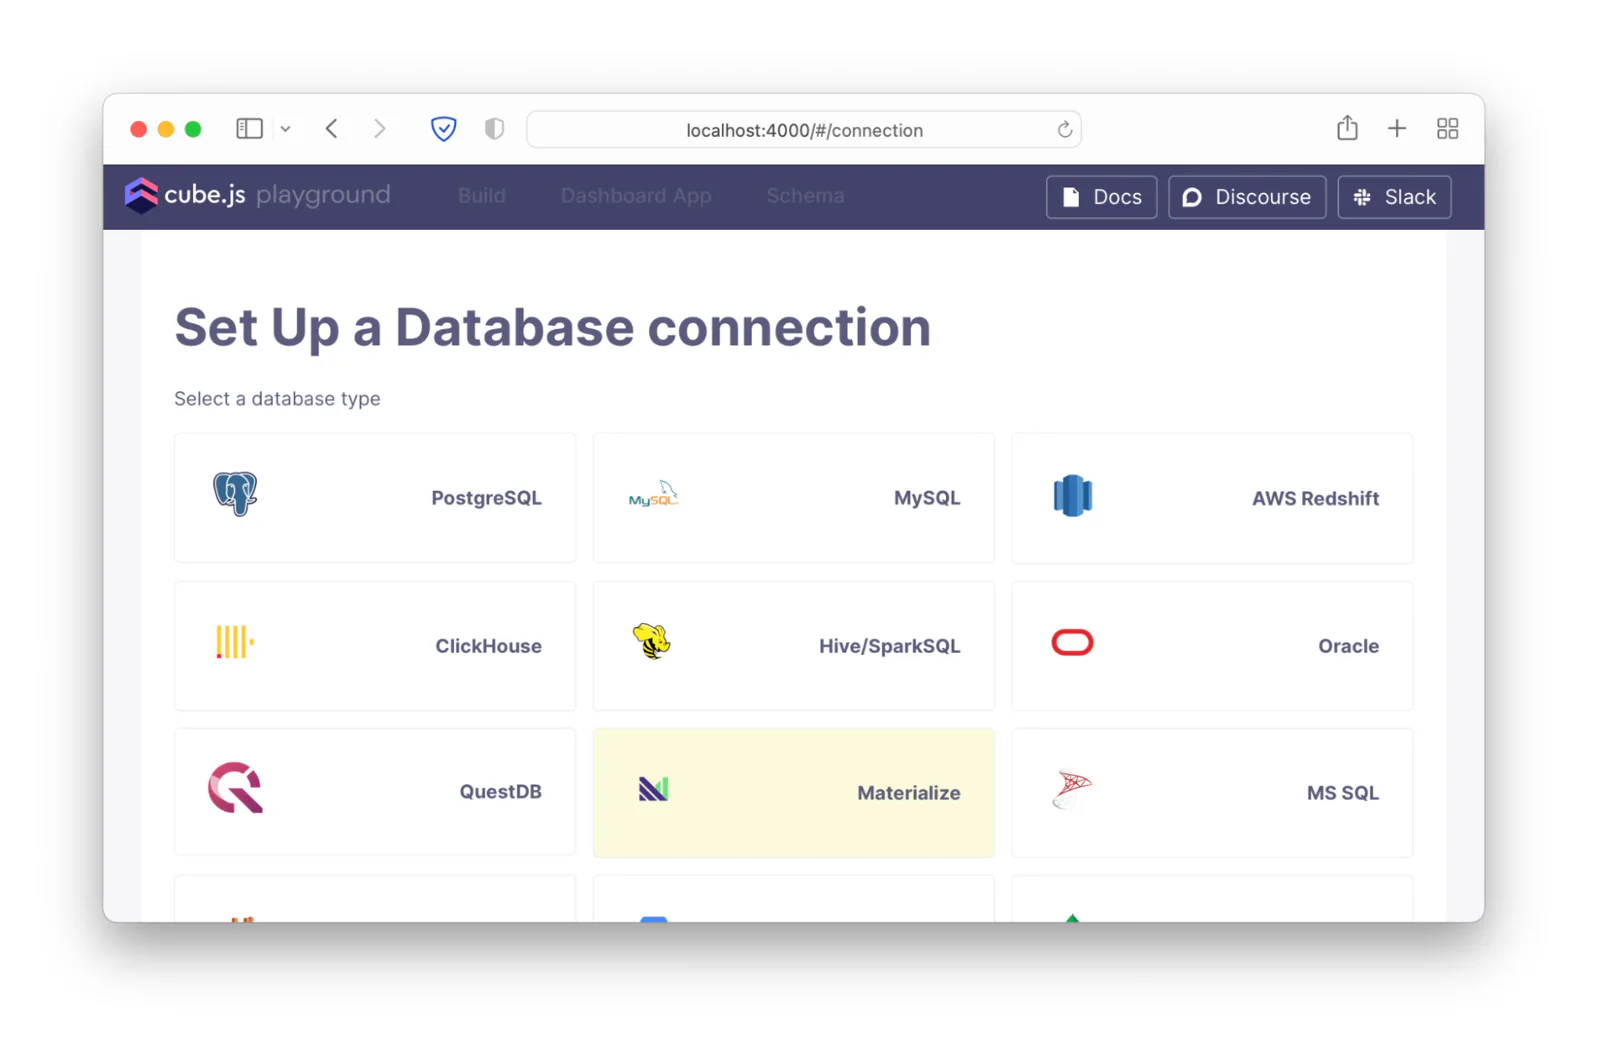Viewport: 1600px width, 1045px height.
Task: Click the half-shaded shield icon
Action: (x=494, y=129)
